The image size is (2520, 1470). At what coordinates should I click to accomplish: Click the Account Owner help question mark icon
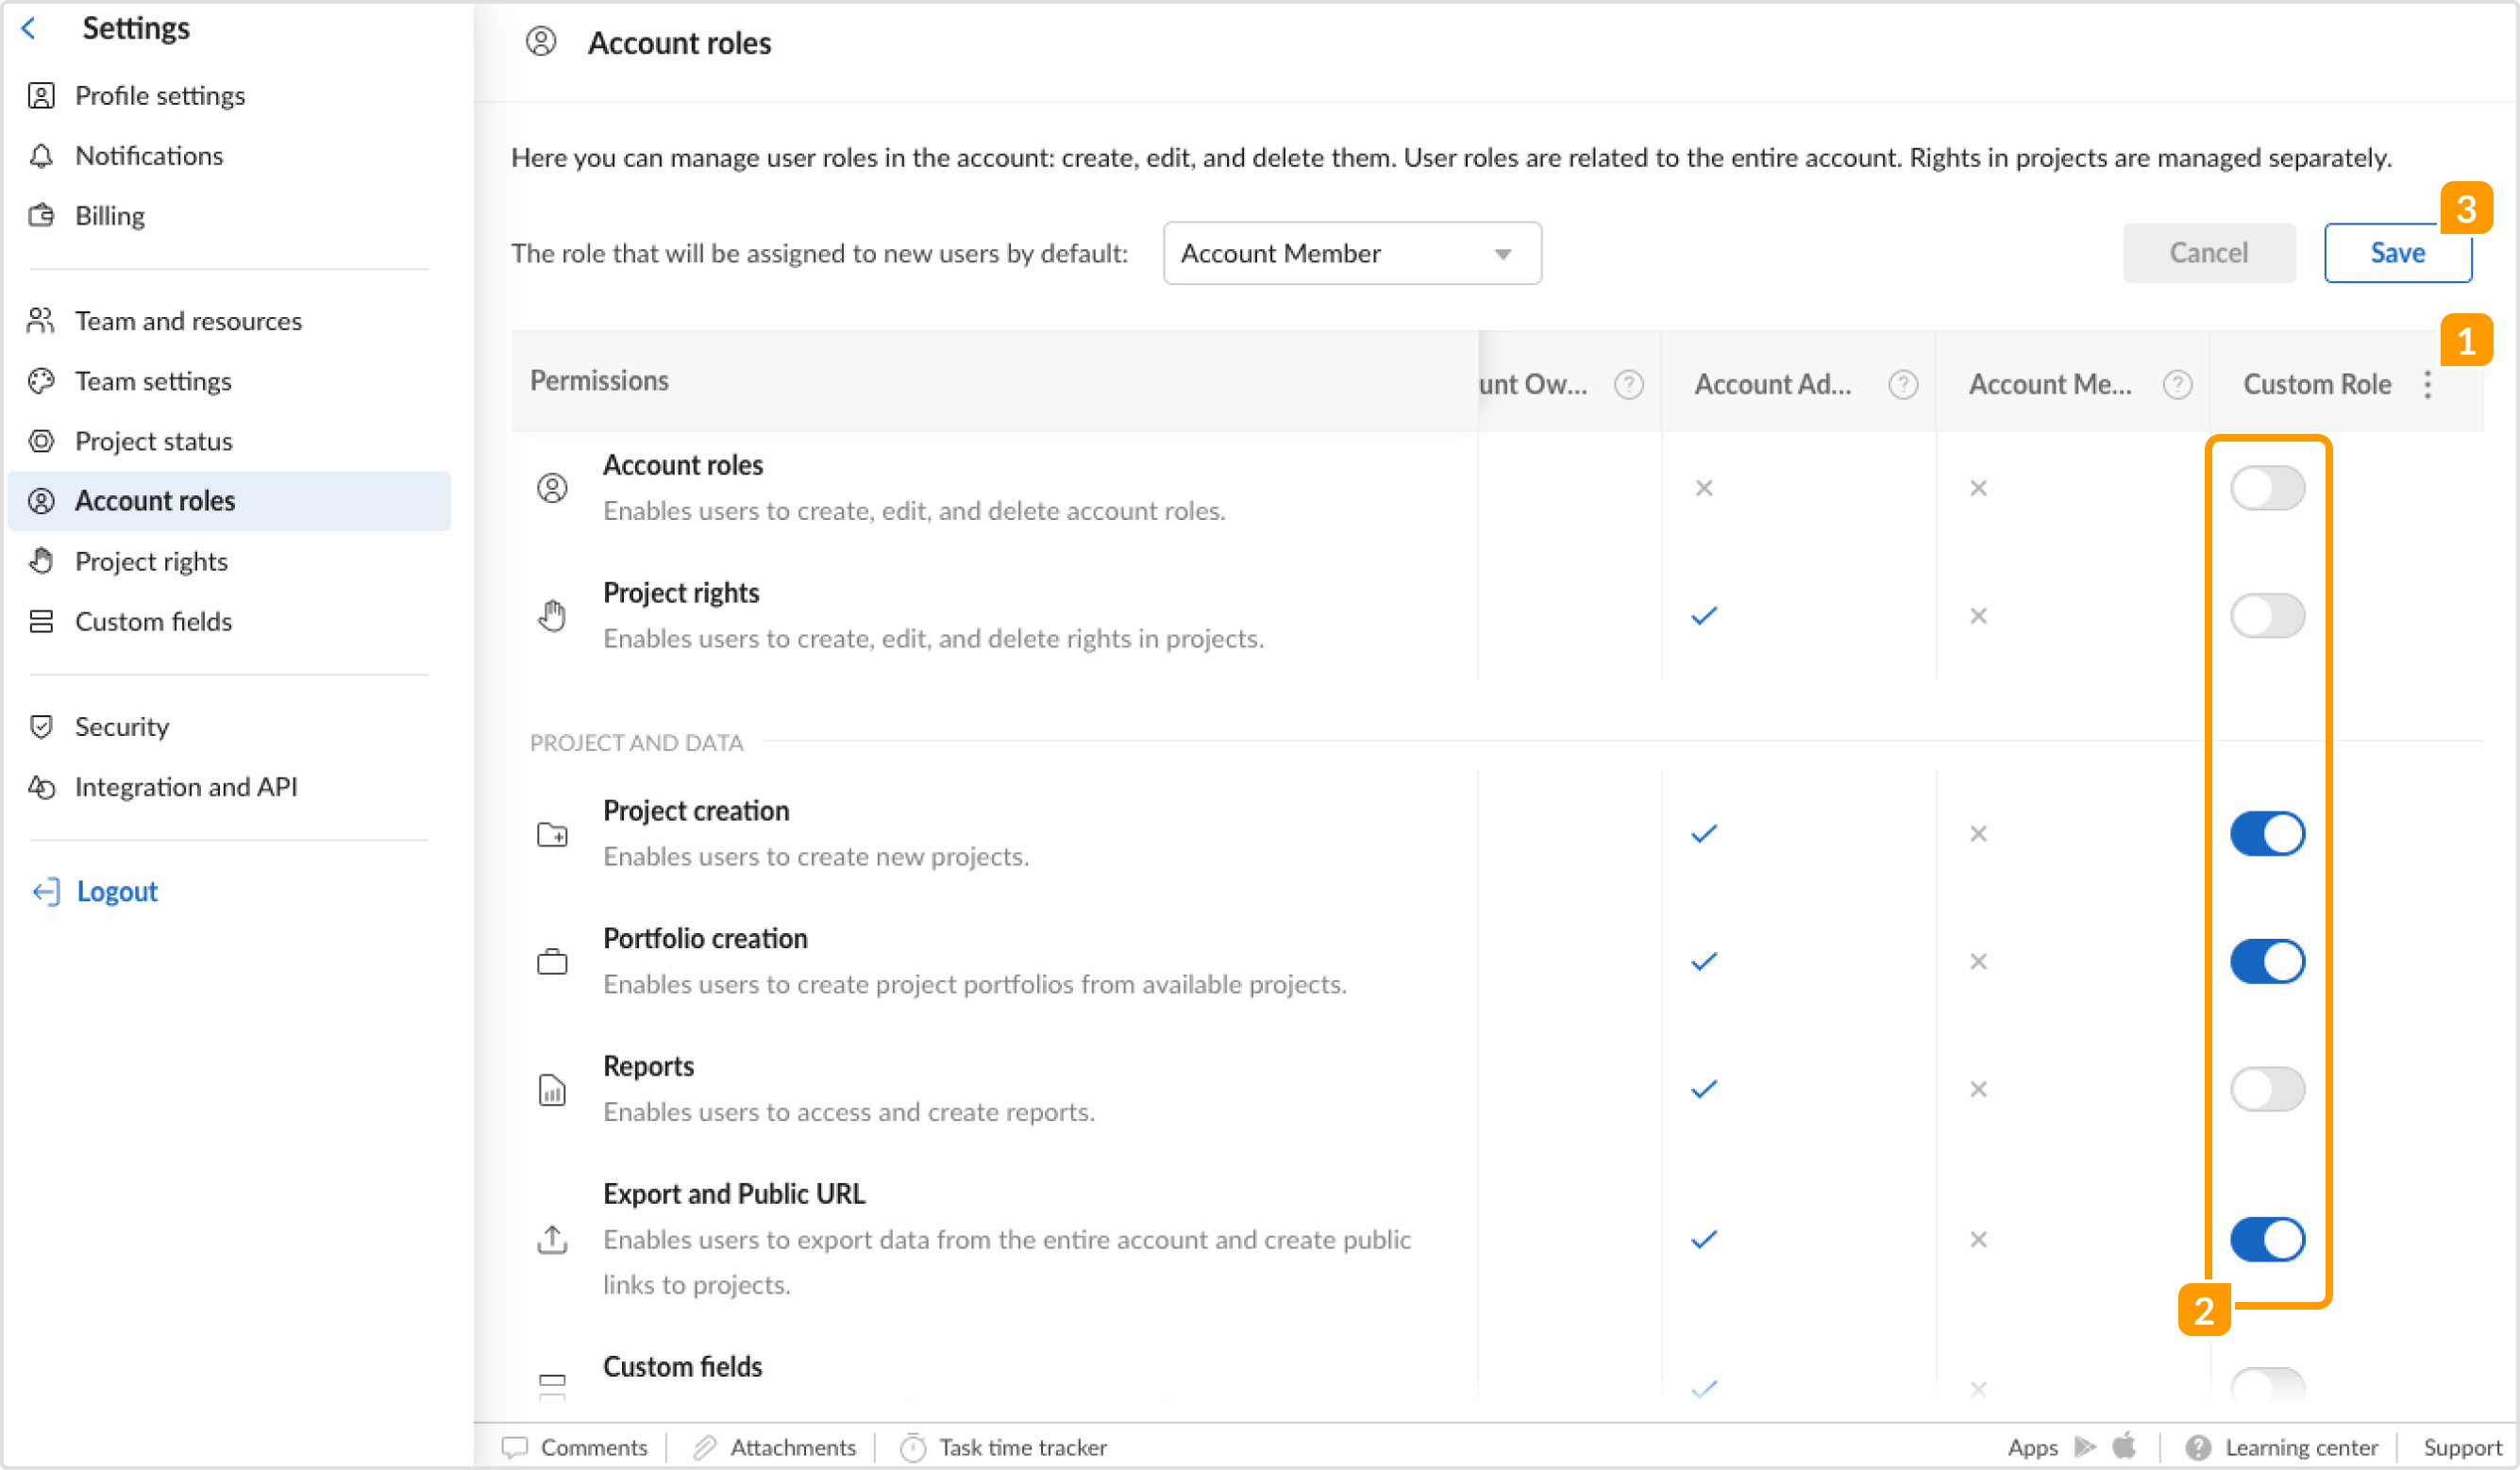click(1628, 385)
